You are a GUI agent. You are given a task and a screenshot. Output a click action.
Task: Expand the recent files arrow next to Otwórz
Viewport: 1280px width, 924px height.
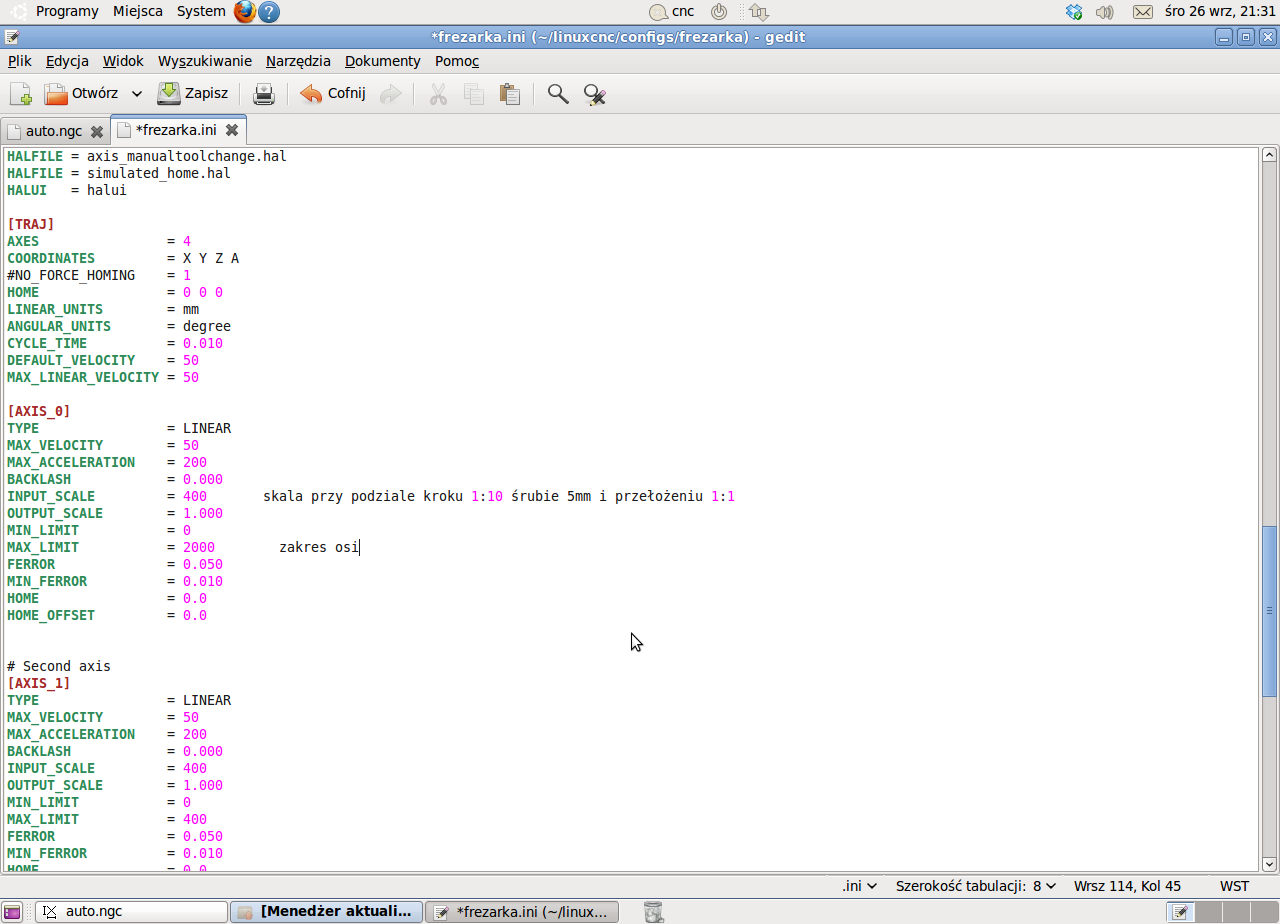tap(137, 94)
